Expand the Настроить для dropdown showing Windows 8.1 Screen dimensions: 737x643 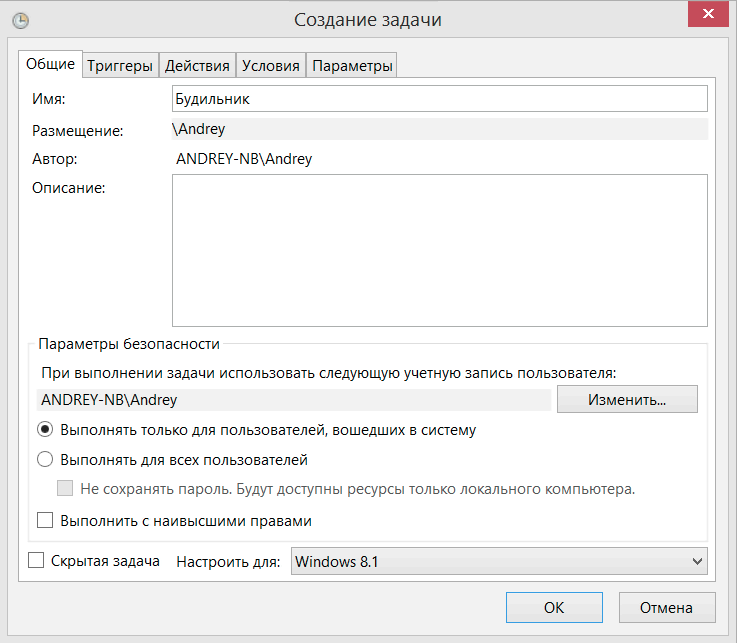pos(499,562)
